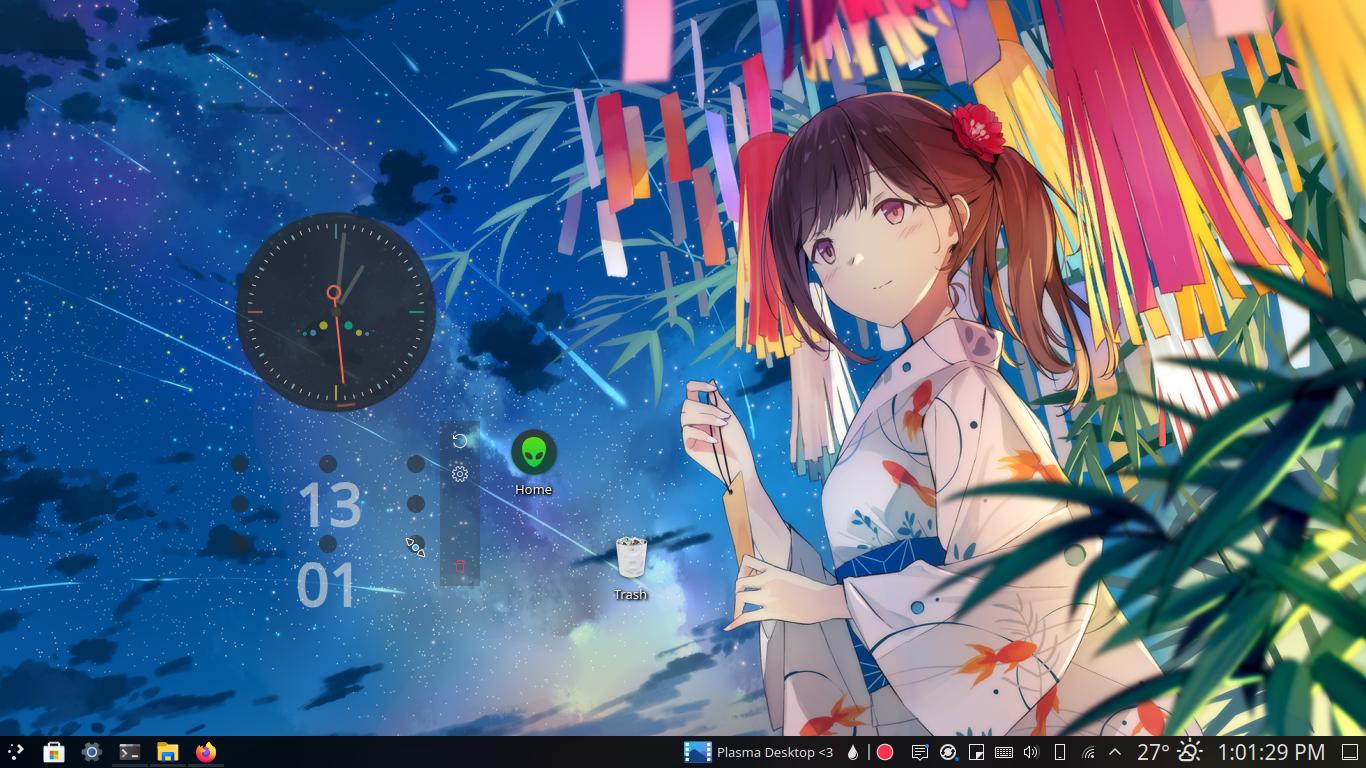Select the Home desktop icon
Screen dimensions: 1366x768
pyautogui.click(x=534, y=464)
